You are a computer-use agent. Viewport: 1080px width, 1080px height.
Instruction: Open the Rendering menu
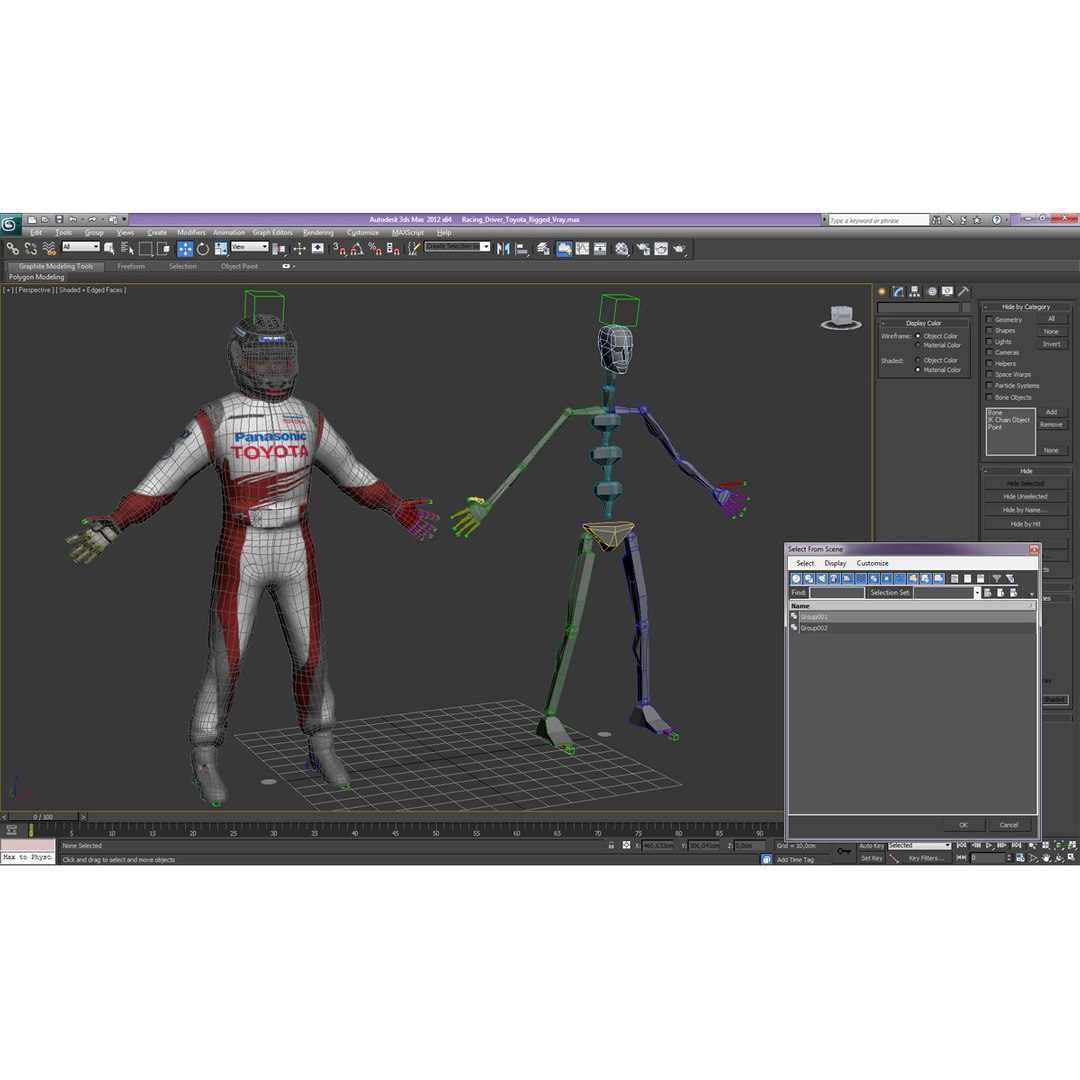318,233
